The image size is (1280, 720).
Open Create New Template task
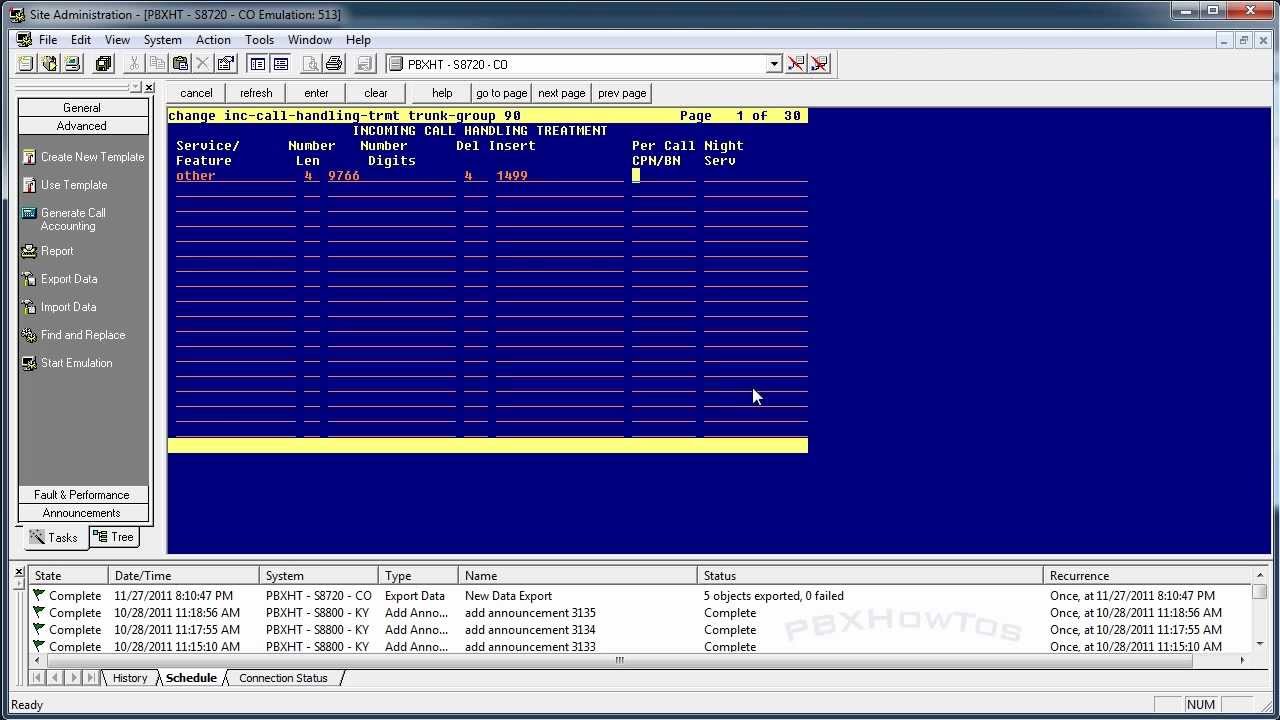(x=83, y=157)
